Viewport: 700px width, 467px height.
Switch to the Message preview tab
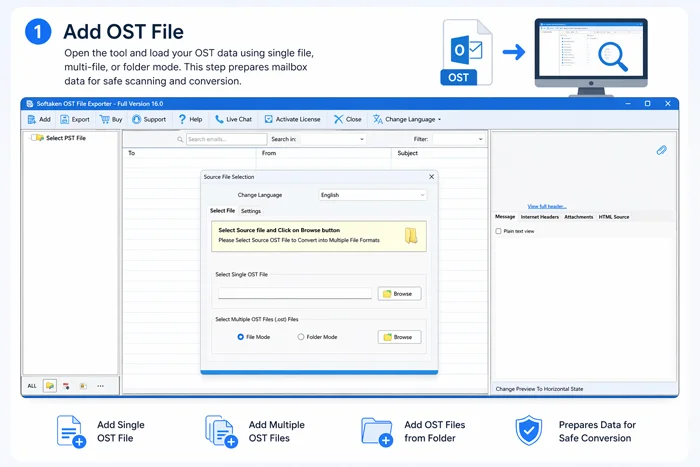(505, 217)
